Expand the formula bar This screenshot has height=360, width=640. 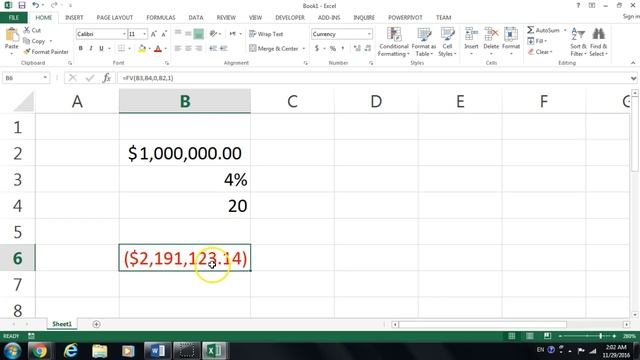coord(633,78)
